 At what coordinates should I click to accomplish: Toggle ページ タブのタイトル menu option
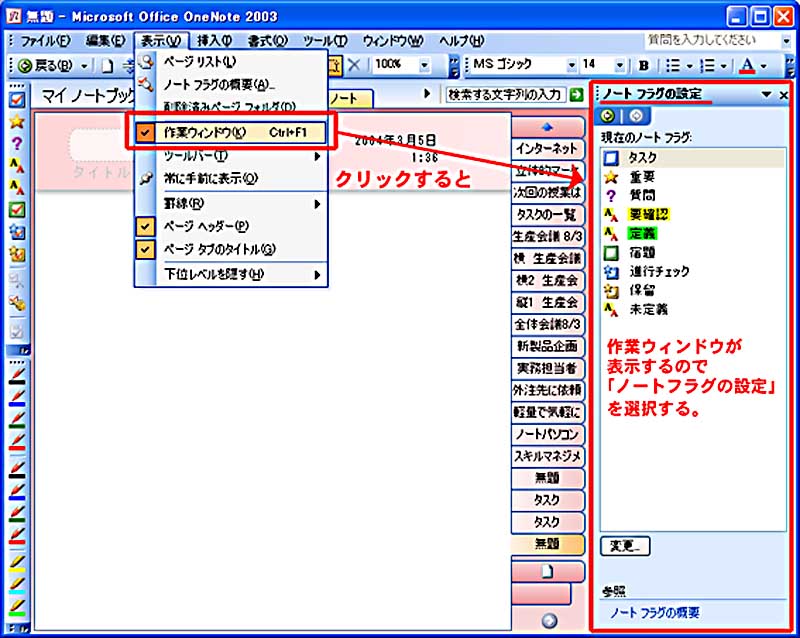click(x=230, y=250)
